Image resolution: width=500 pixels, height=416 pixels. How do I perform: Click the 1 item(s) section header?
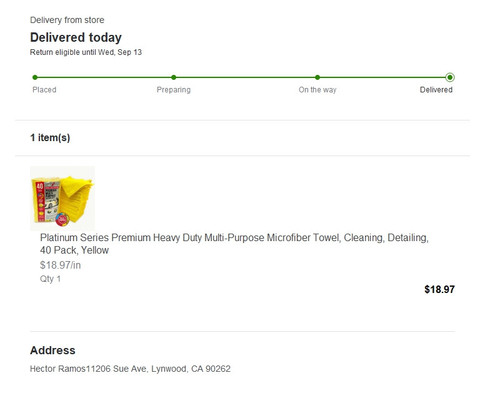[x=50, y=138]
